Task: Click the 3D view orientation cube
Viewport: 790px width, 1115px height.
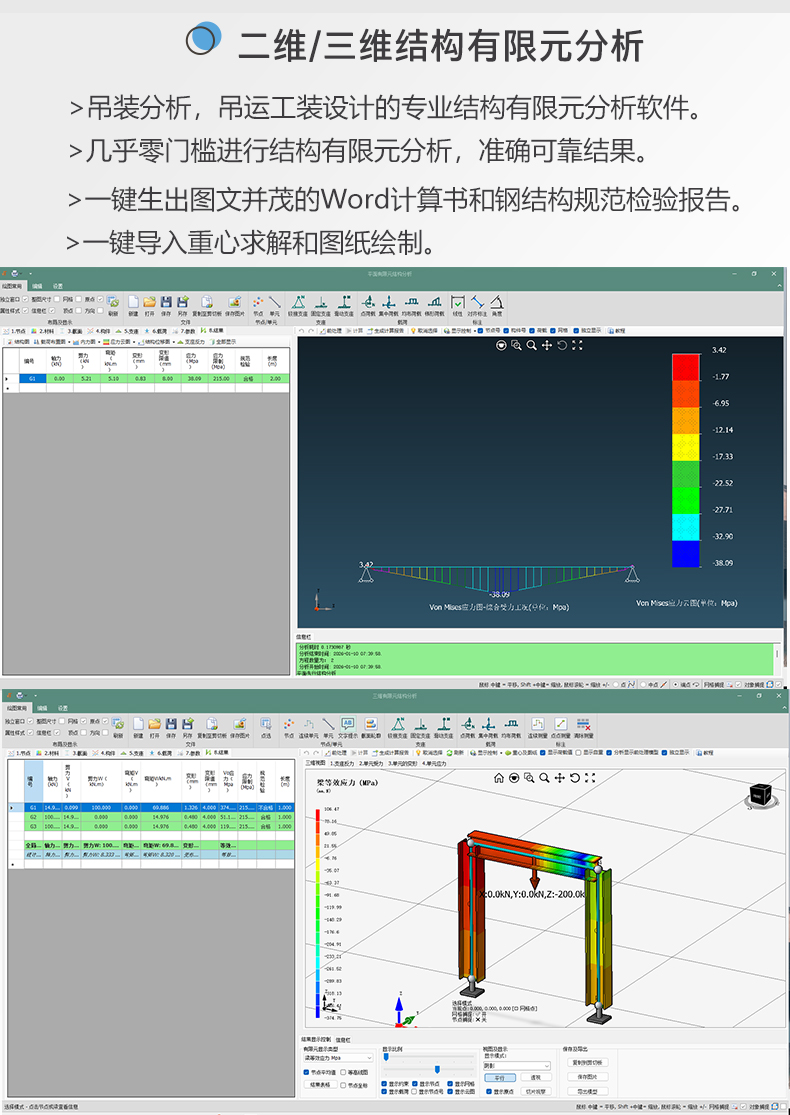Action: 762,795
